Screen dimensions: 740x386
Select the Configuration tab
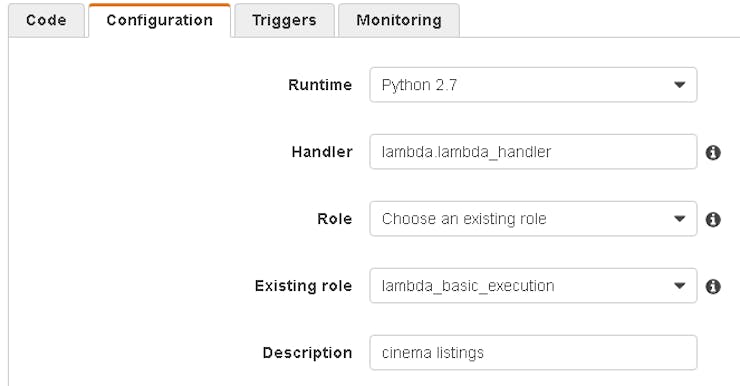point(160,20)
